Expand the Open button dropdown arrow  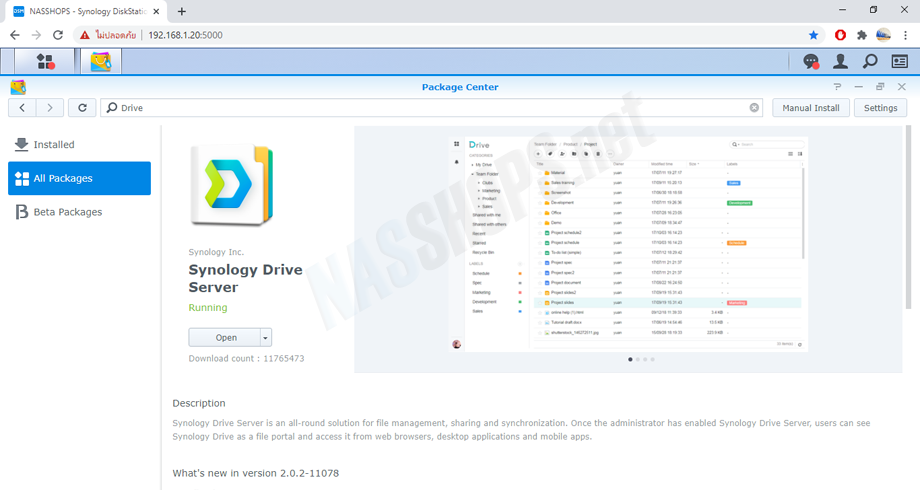click(265, 337)
